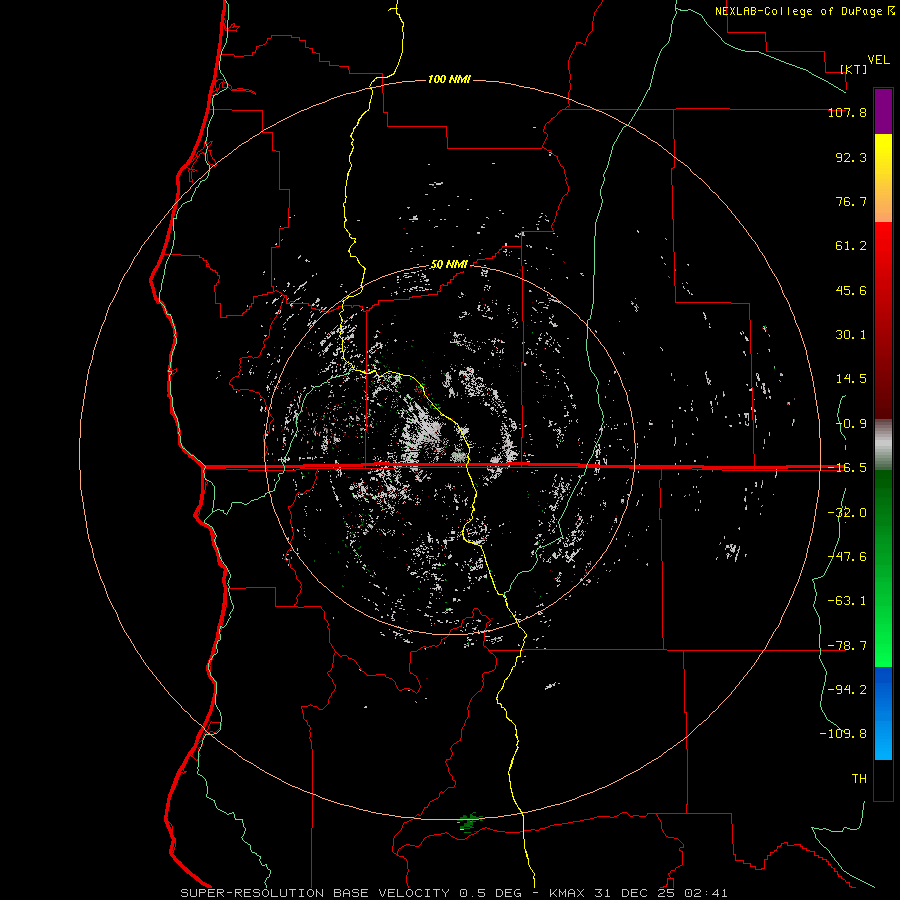Click the 61.2 value on the velocity scale
The width and height of the screenshot is (900, 900).
pos(851,246)
